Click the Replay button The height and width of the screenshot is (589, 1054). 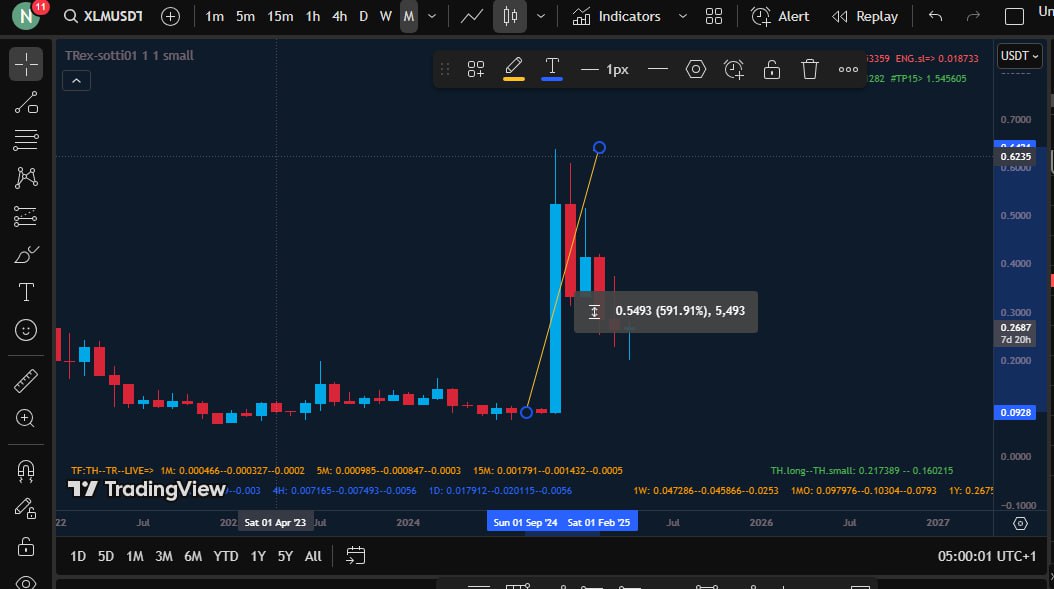point(865,16)
